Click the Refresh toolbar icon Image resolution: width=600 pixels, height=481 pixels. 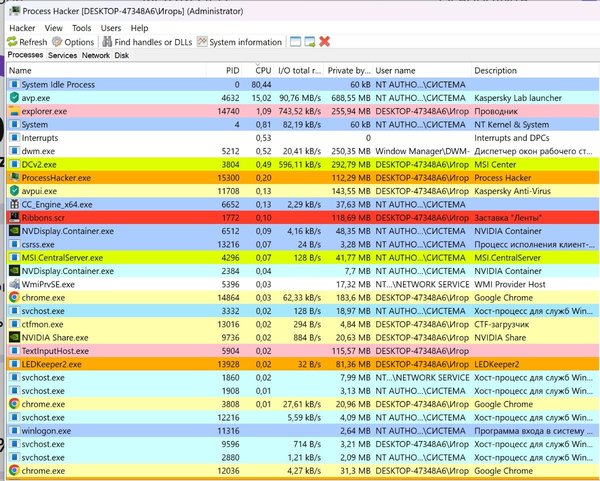[12, 42]
